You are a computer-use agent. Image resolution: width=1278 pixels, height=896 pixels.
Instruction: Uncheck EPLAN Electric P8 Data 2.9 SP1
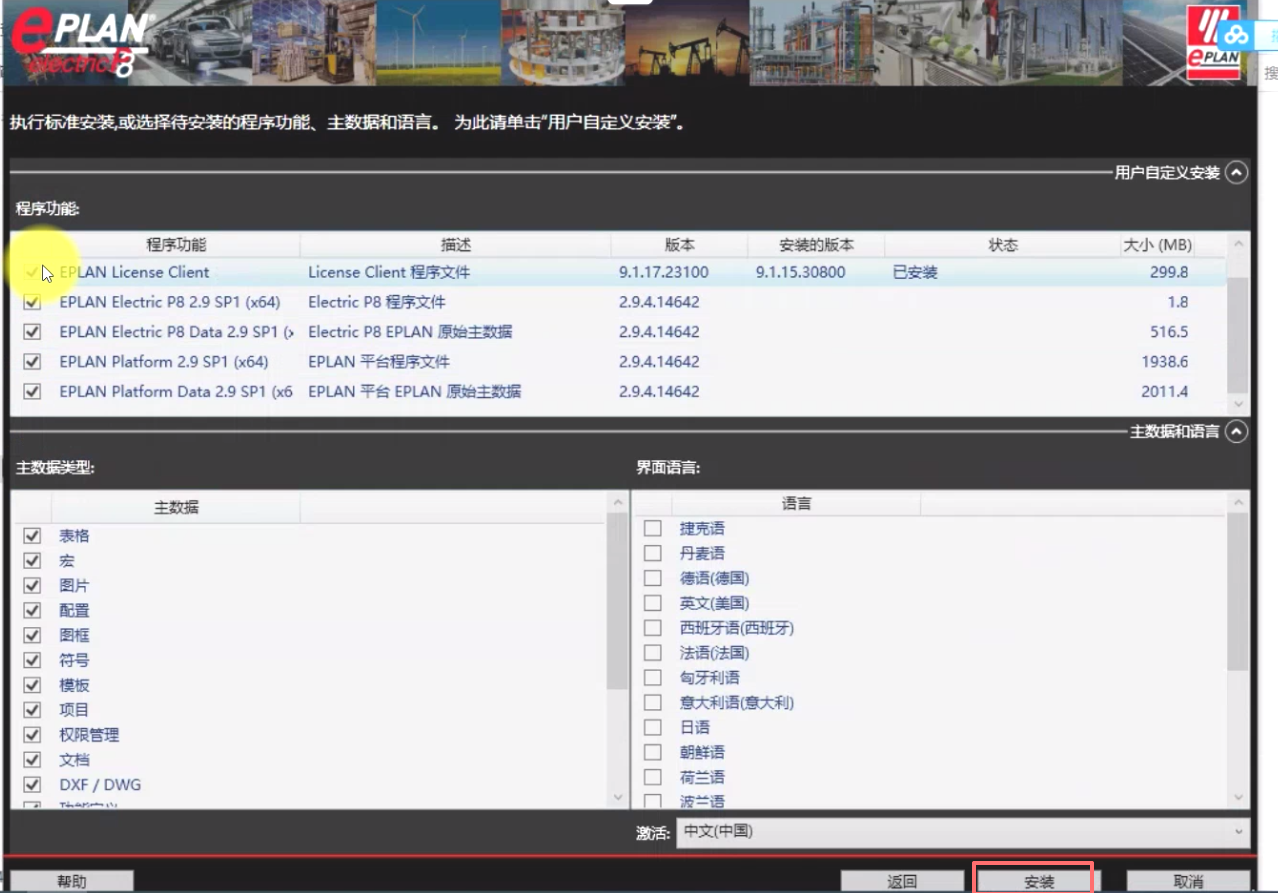[x=32, y=332]
